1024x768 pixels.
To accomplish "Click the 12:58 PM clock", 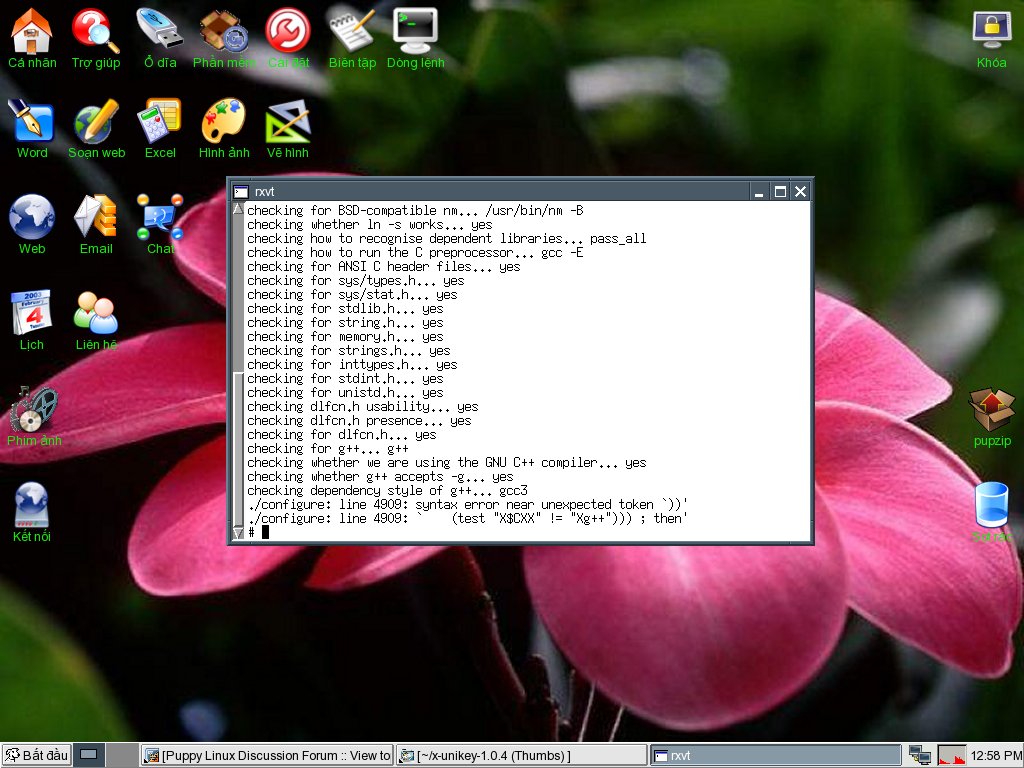I will [995, 756].
